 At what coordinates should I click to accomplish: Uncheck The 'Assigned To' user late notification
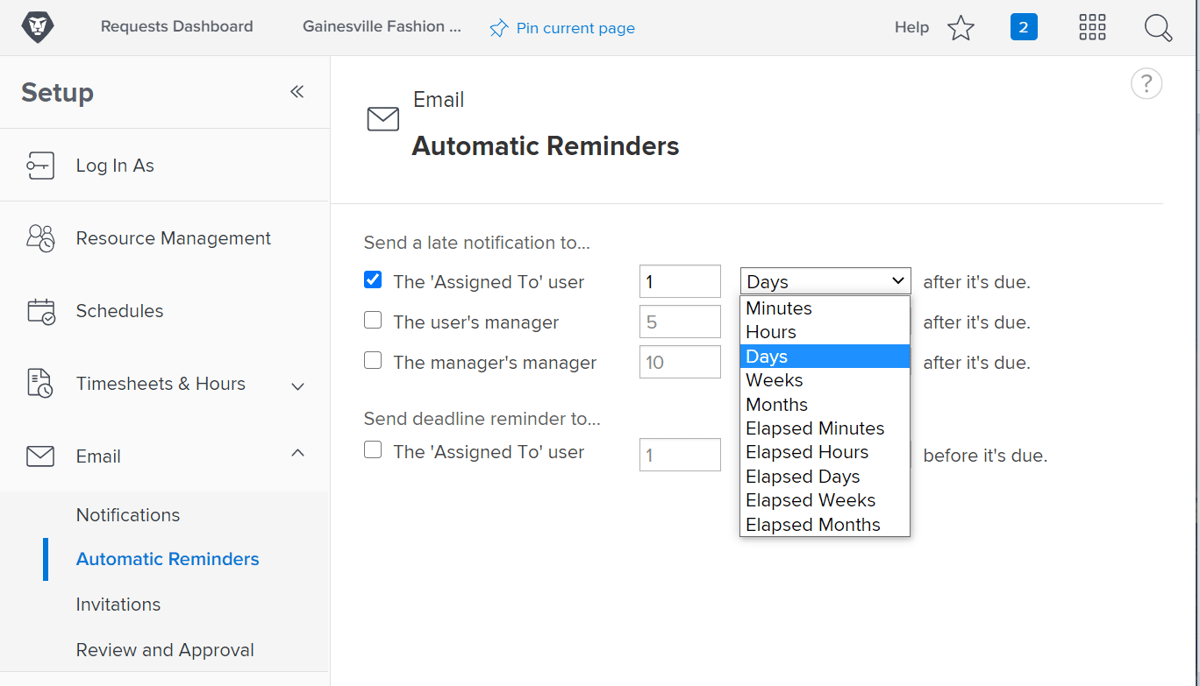[372, 280]
